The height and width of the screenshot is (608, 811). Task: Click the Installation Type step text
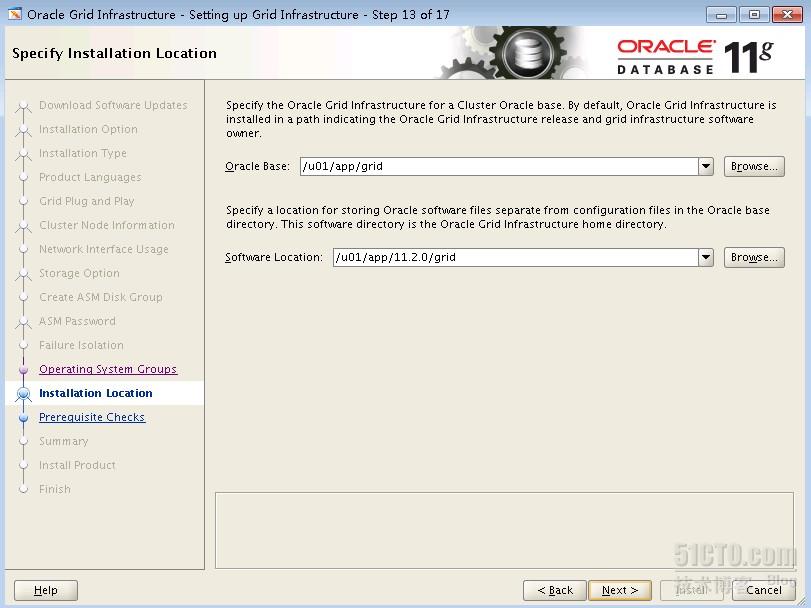point(83,153)
